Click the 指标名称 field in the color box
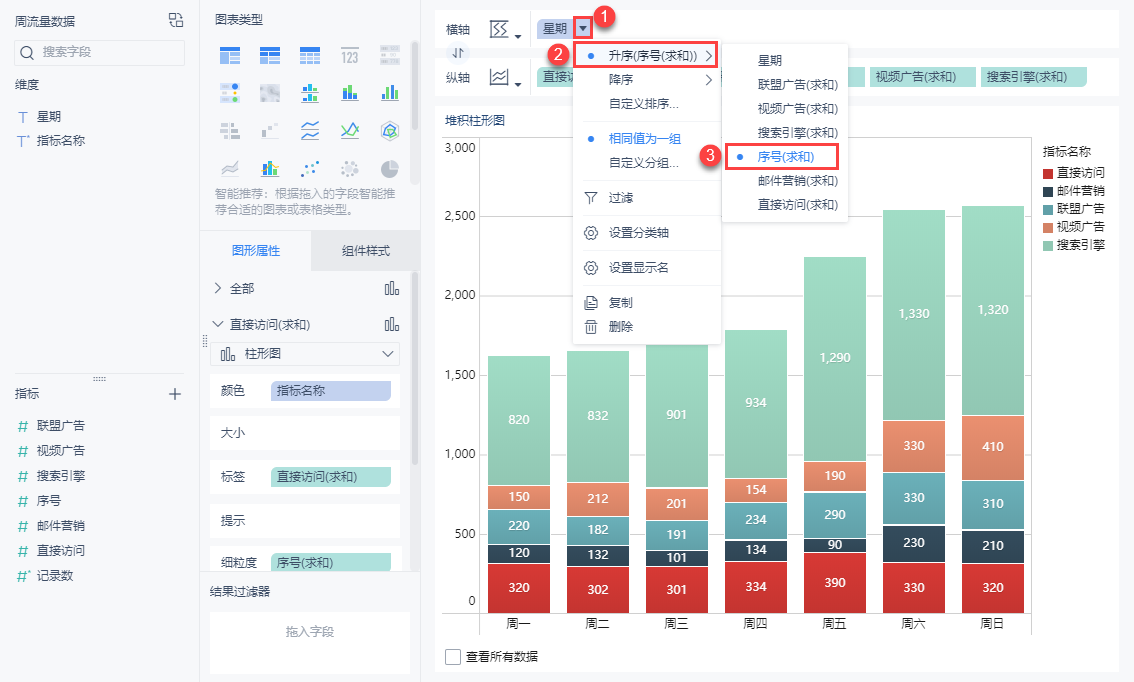 point(331,391)
